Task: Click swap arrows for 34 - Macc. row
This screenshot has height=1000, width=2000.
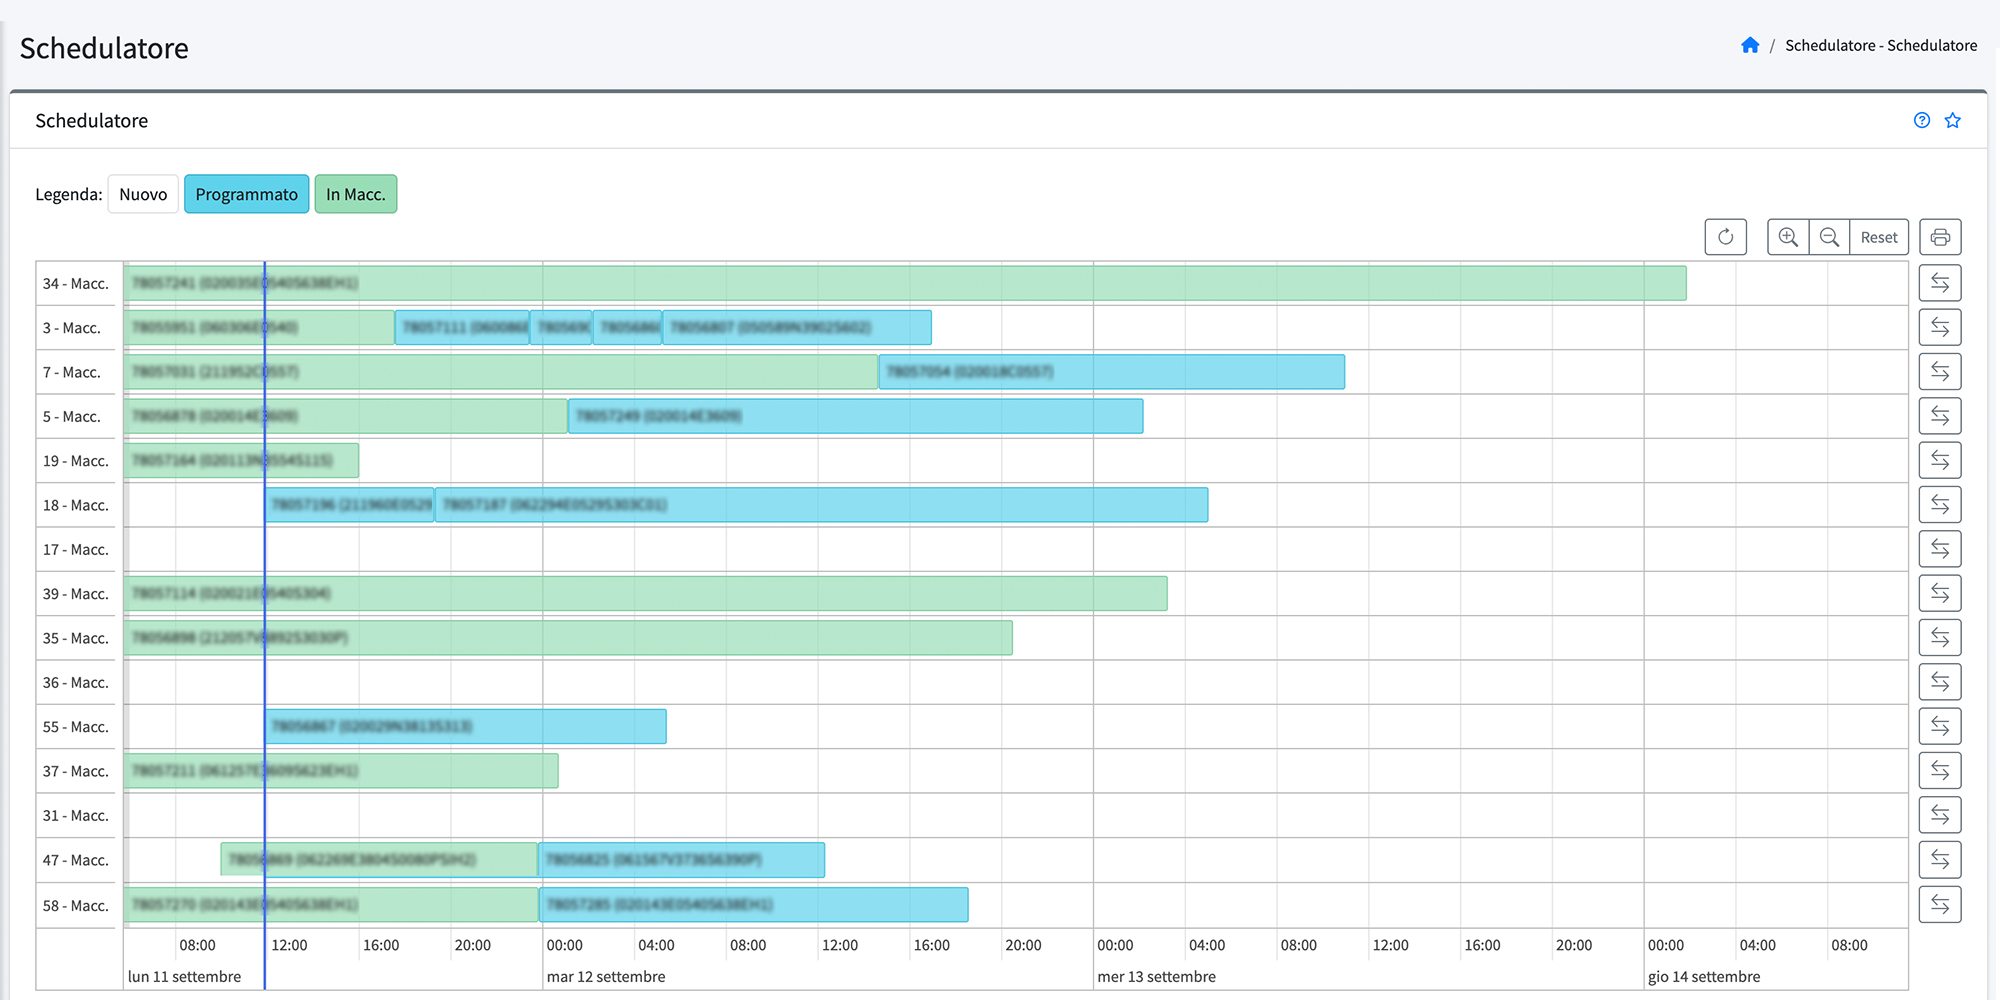Action: pyautogui.click(x=1939, y=283)
